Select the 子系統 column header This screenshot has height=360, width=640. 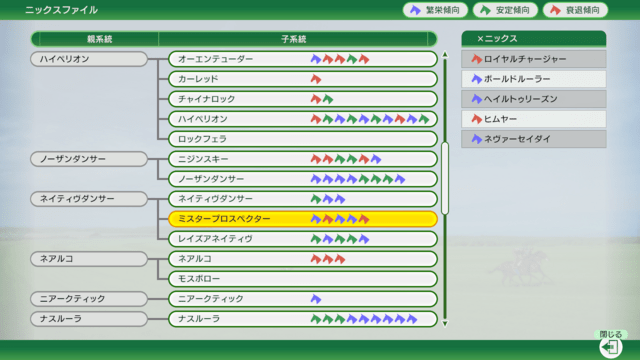pyautogui.click(x=293, y=39)
